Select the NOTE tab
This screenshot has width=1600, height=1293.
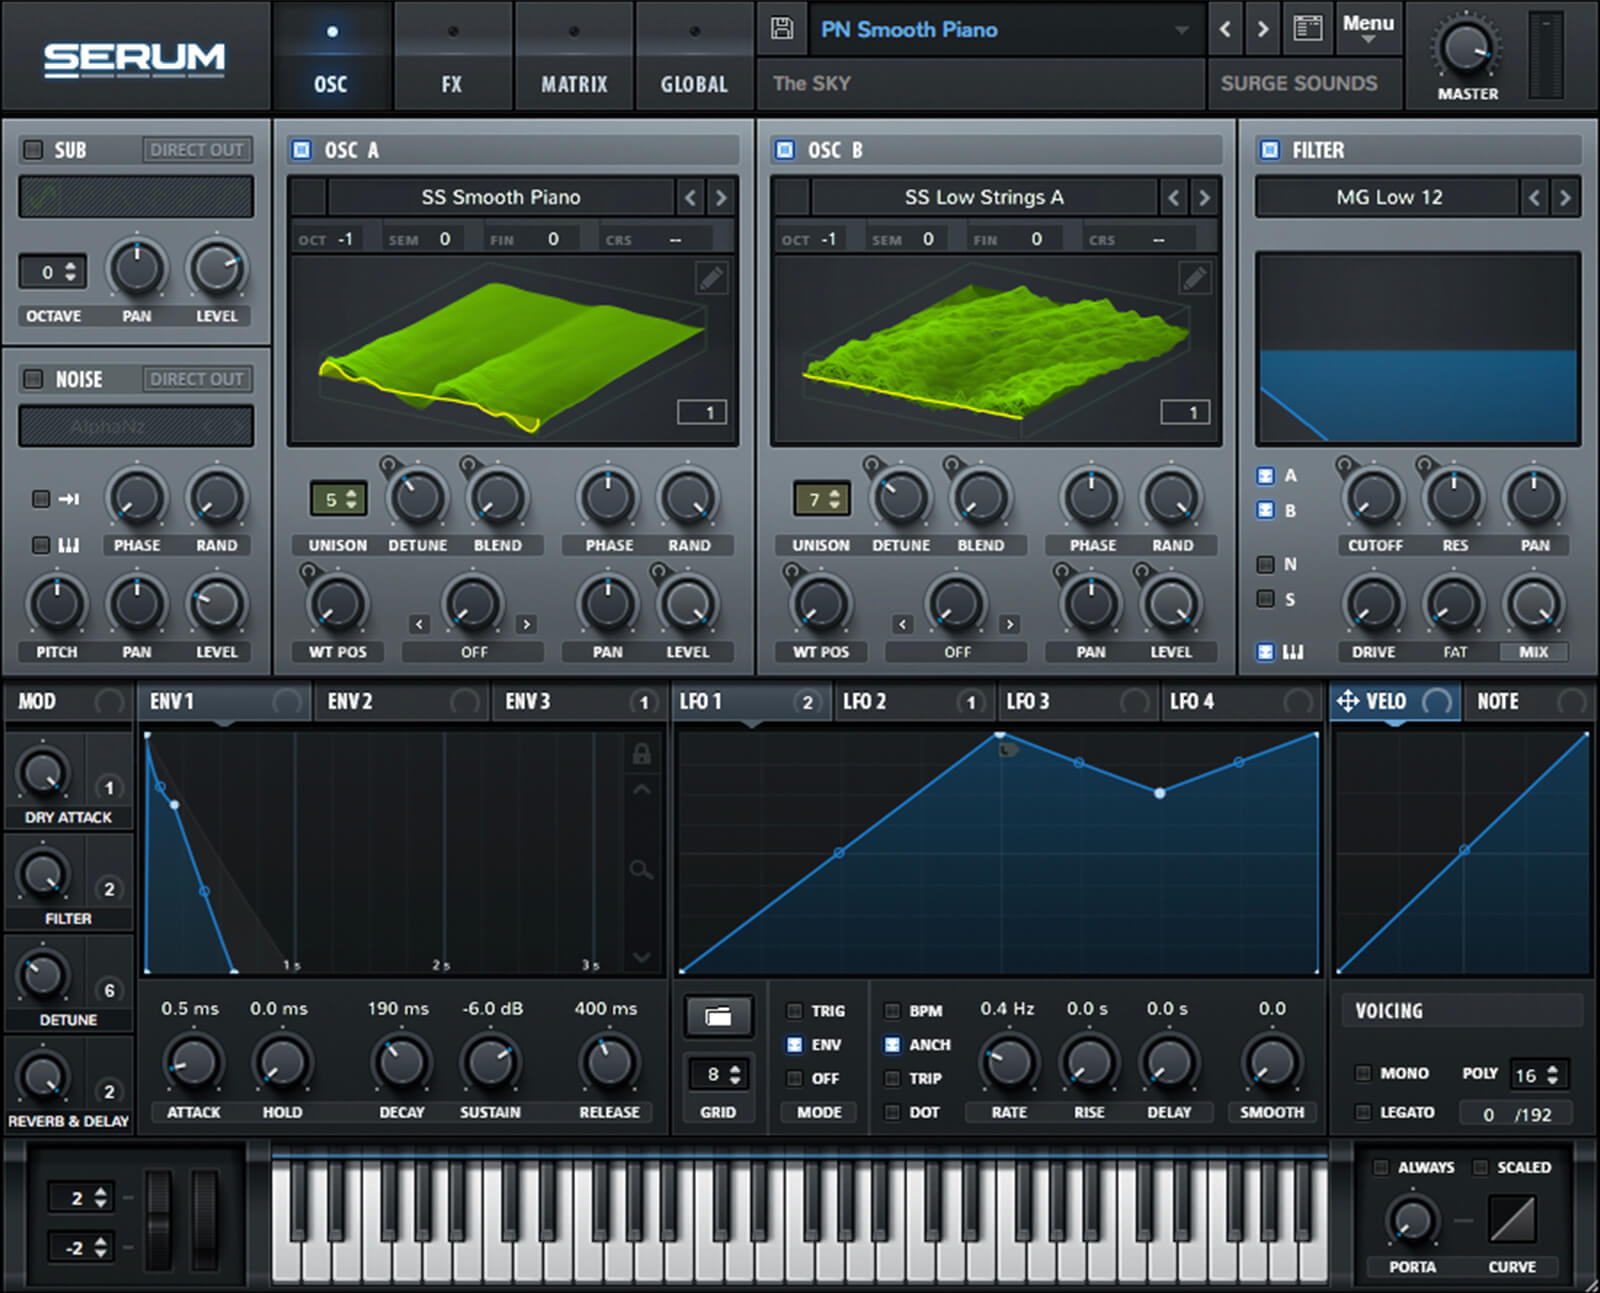[1530, 701]
